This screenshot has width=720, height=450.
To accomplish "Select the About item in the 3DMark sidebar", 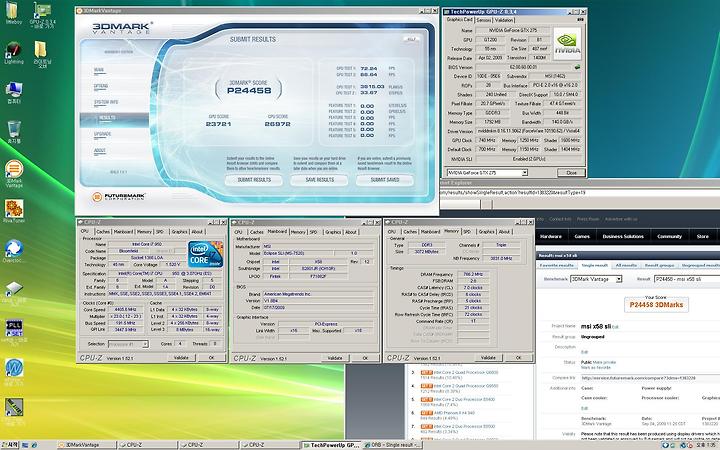I will 100,150.
